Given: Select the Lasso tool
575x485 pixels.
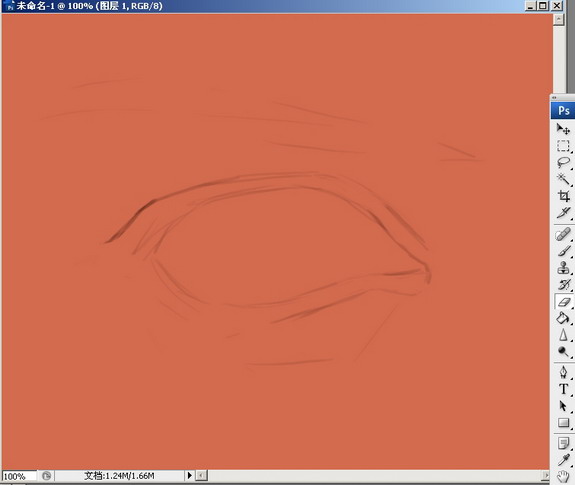Looking at the screenshot, I should [x=563, y=162].
